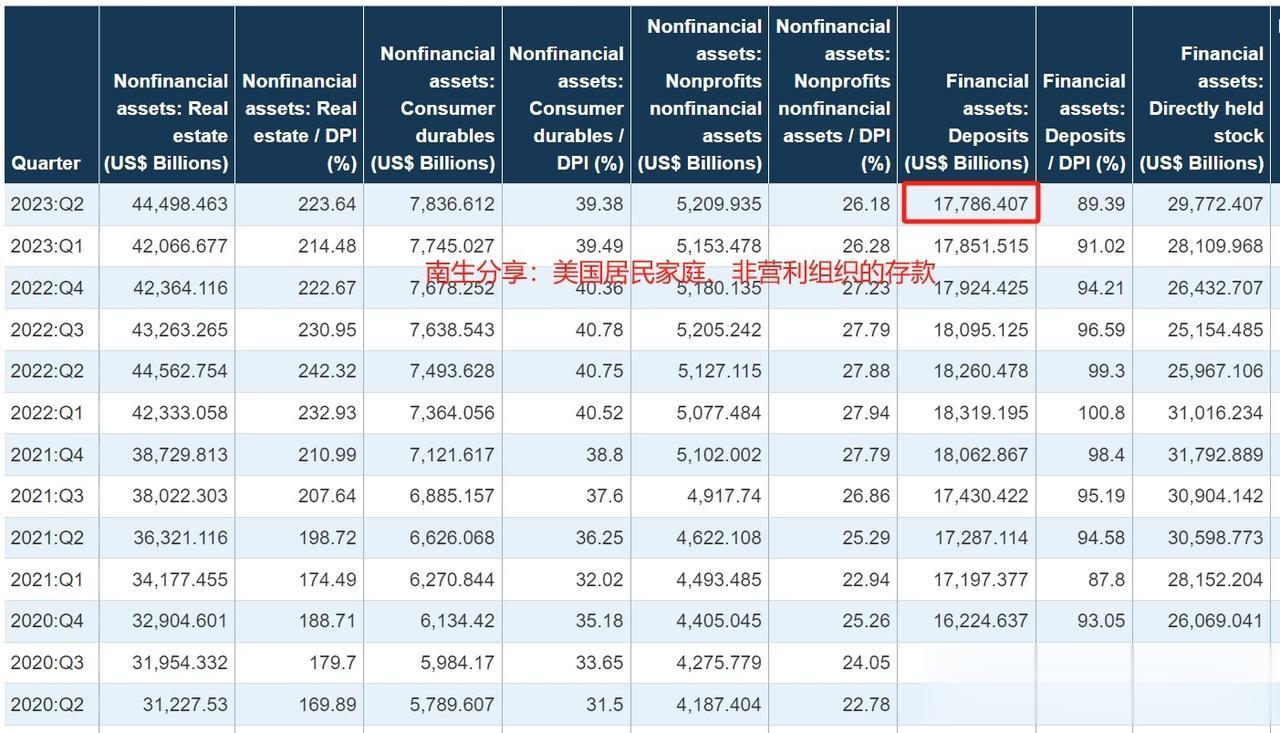Select real estate value 31,227.53
Screen dimensions: 1280x733
[185, 704]
